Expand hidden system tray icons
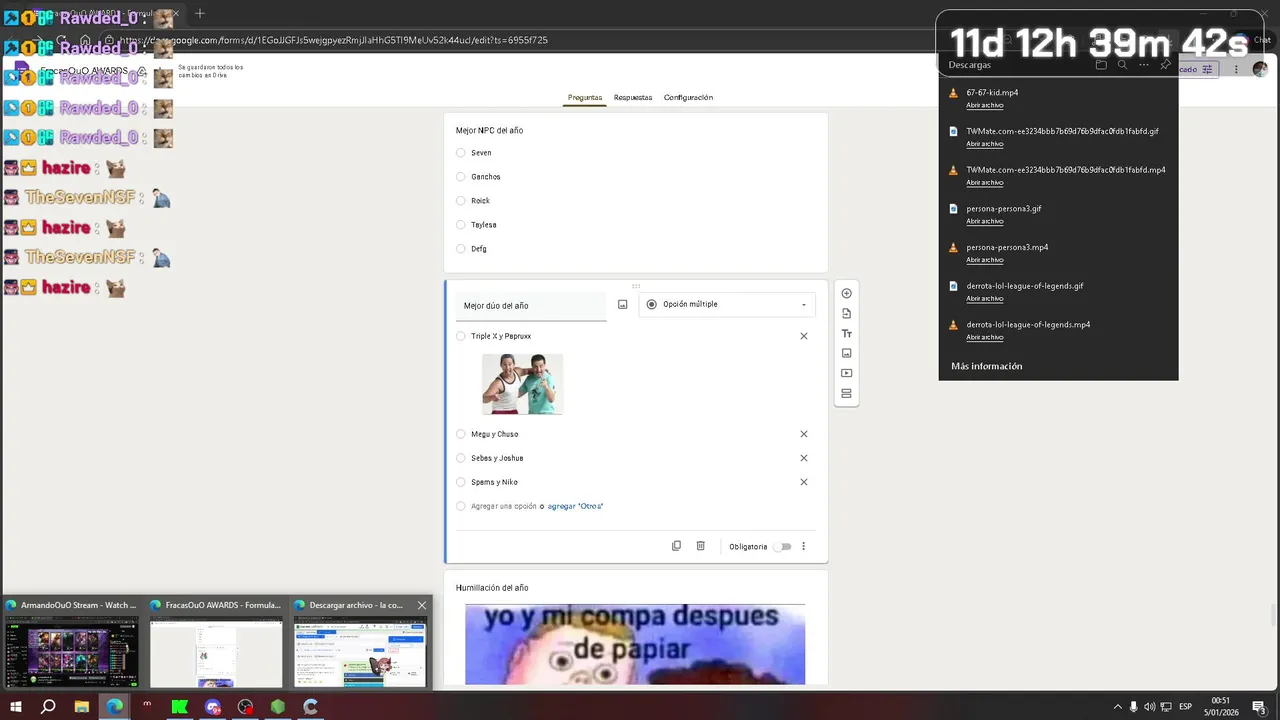This screenshot has width=1280, height=720. click(x=1117, y=707)
